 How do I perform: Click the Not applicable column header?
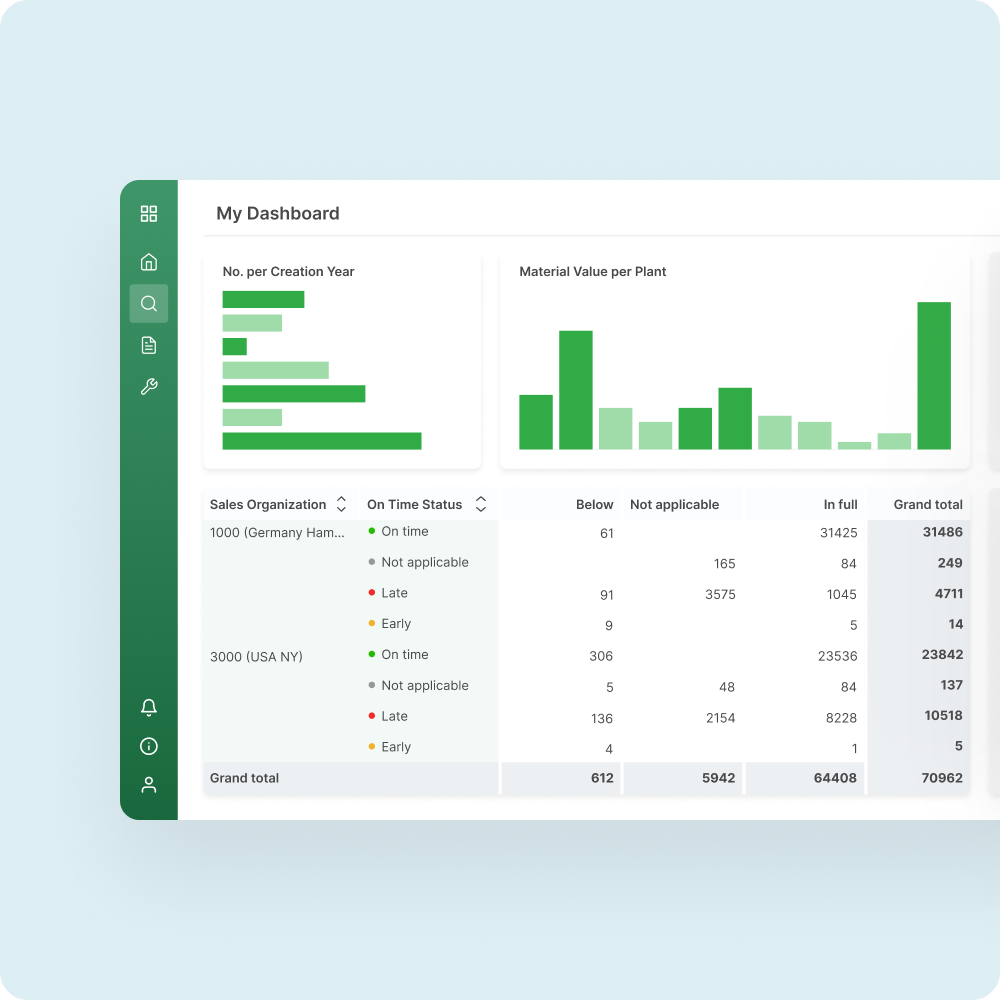click(674, 504)
